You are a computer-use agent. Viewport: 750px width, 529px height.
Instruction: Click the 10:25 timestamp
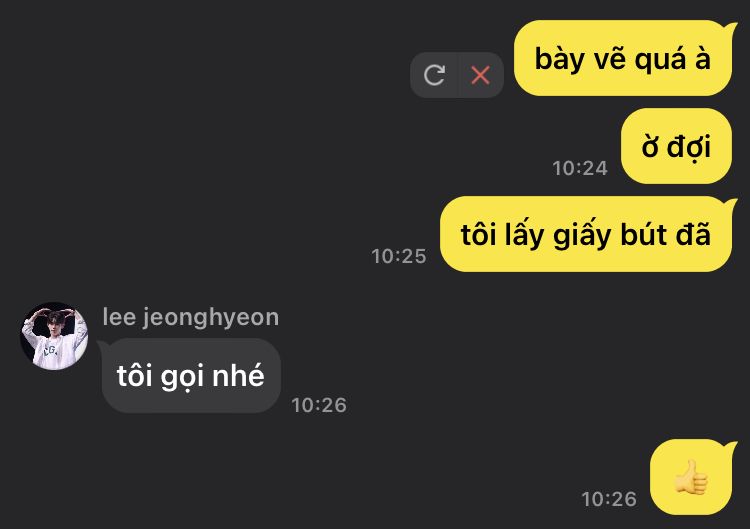[398, 256]
